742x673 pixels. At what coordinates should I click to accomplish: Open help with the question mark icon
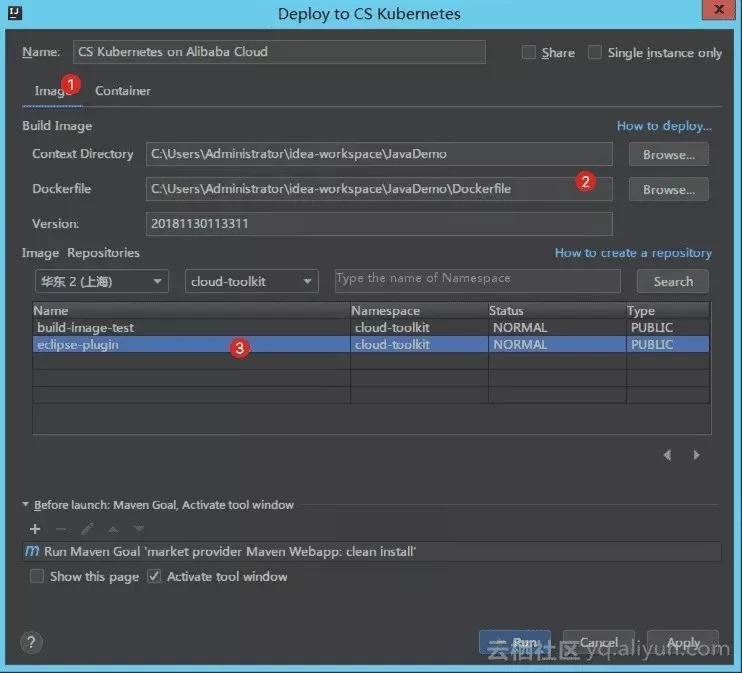[31, 643]
